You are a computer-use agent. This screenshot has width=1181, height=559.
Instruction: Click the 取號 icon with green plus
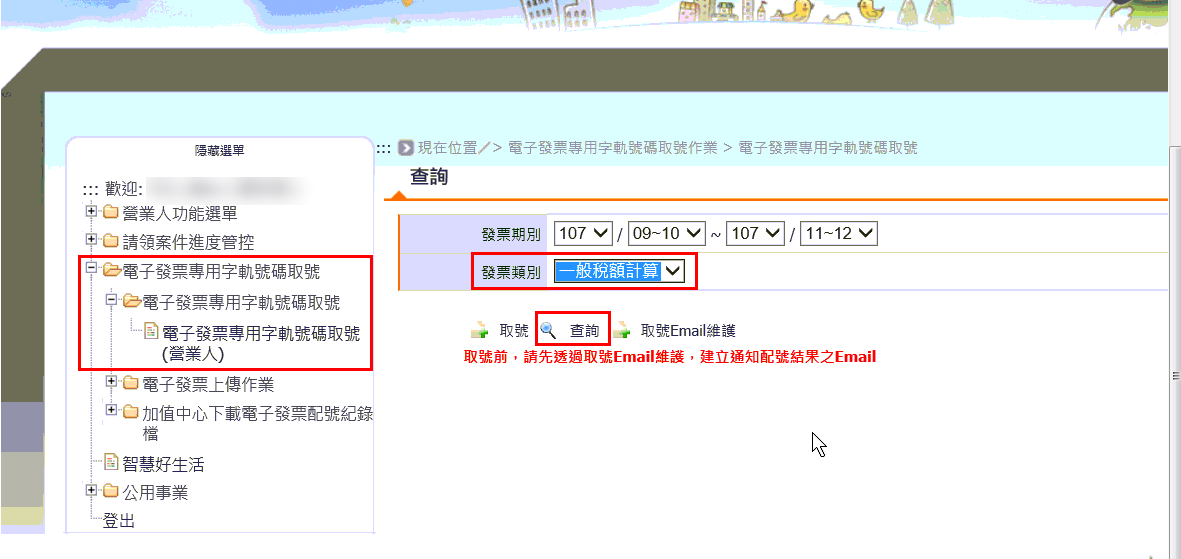click(x=479, y=330)
